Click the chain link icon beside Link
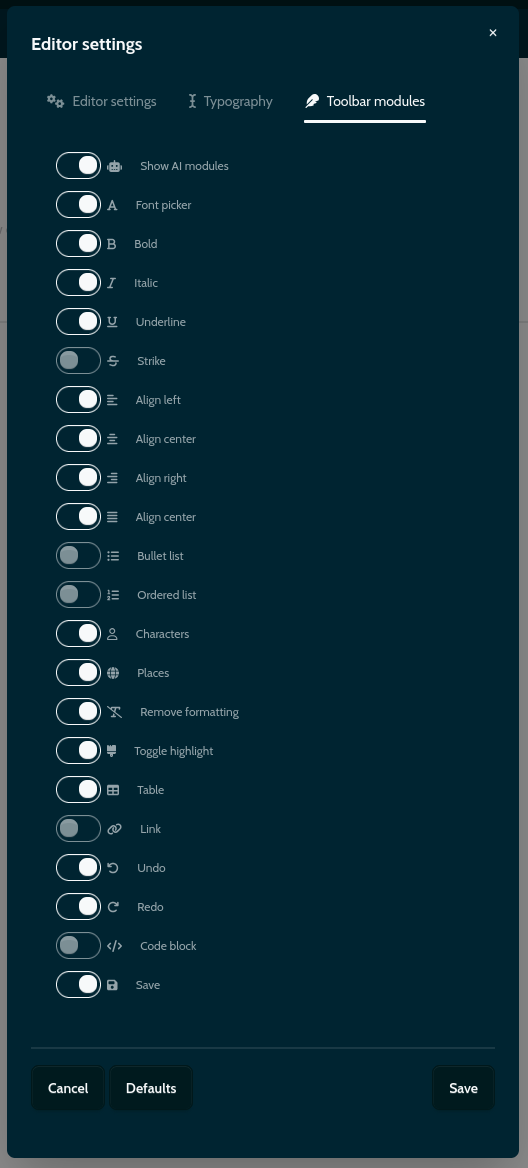 pyautogui.click(x=114, y=829)
